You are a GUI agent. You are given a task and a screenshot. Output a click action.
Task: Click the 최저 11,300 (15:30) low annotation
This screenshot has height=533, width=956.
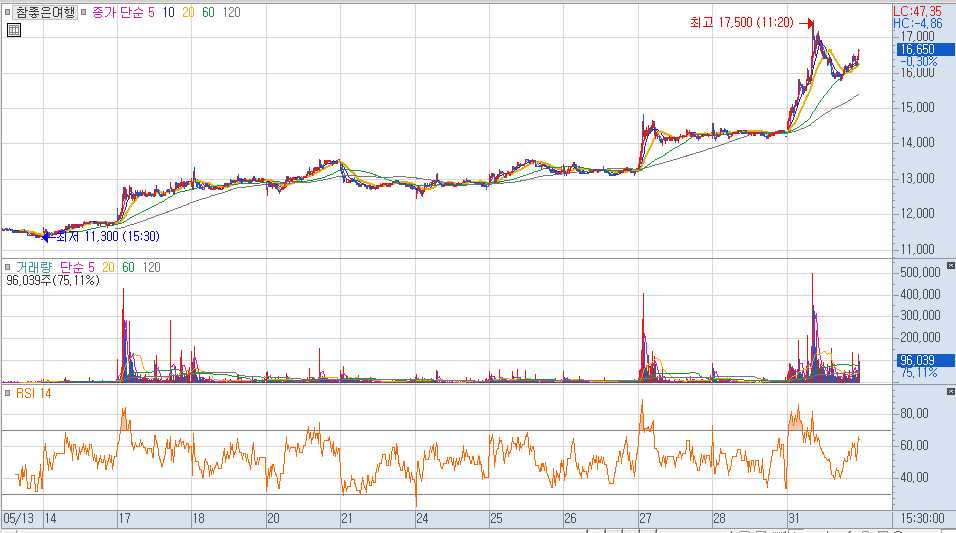pyautogui.click(x=108, y=237)
